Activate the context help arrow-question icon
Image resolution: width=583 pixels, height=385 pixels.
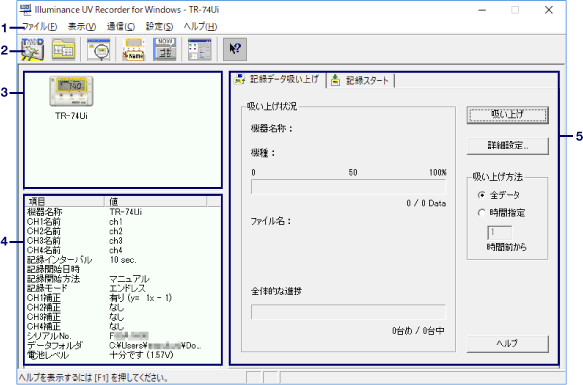[235, 49]
